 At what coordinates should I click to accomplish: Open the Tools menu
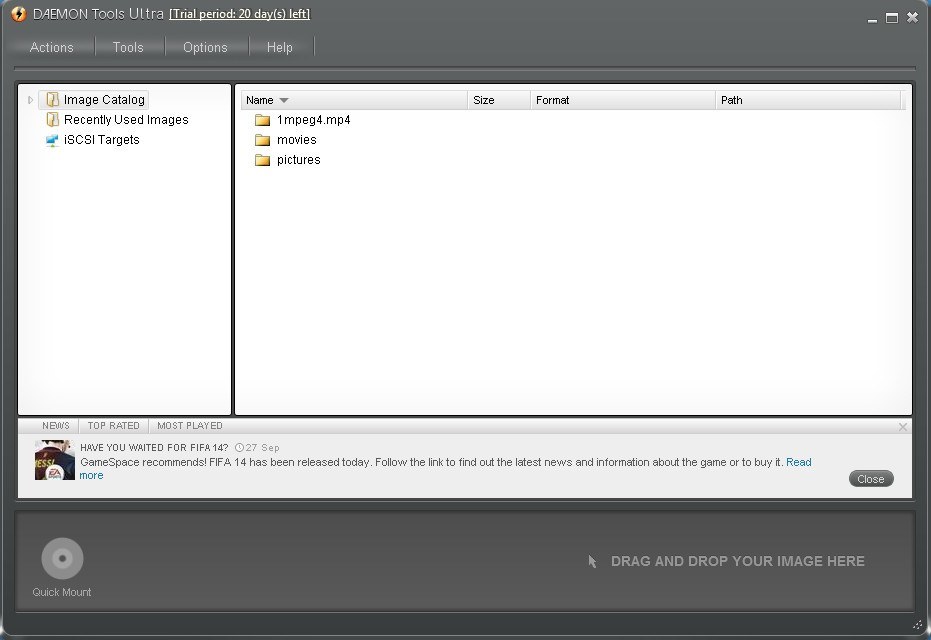[x=128, y=47]
